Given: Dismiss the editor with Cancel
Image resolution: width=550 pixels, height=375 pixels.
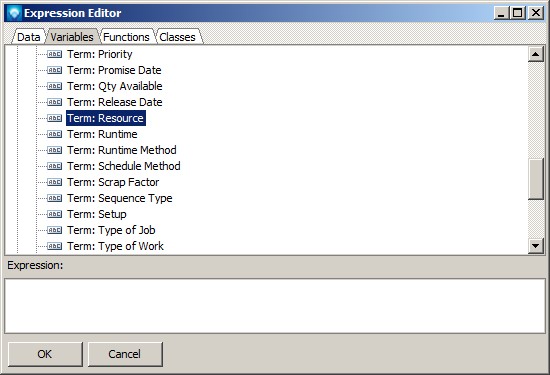Looking at the screenshot, I should coord(125,354).
